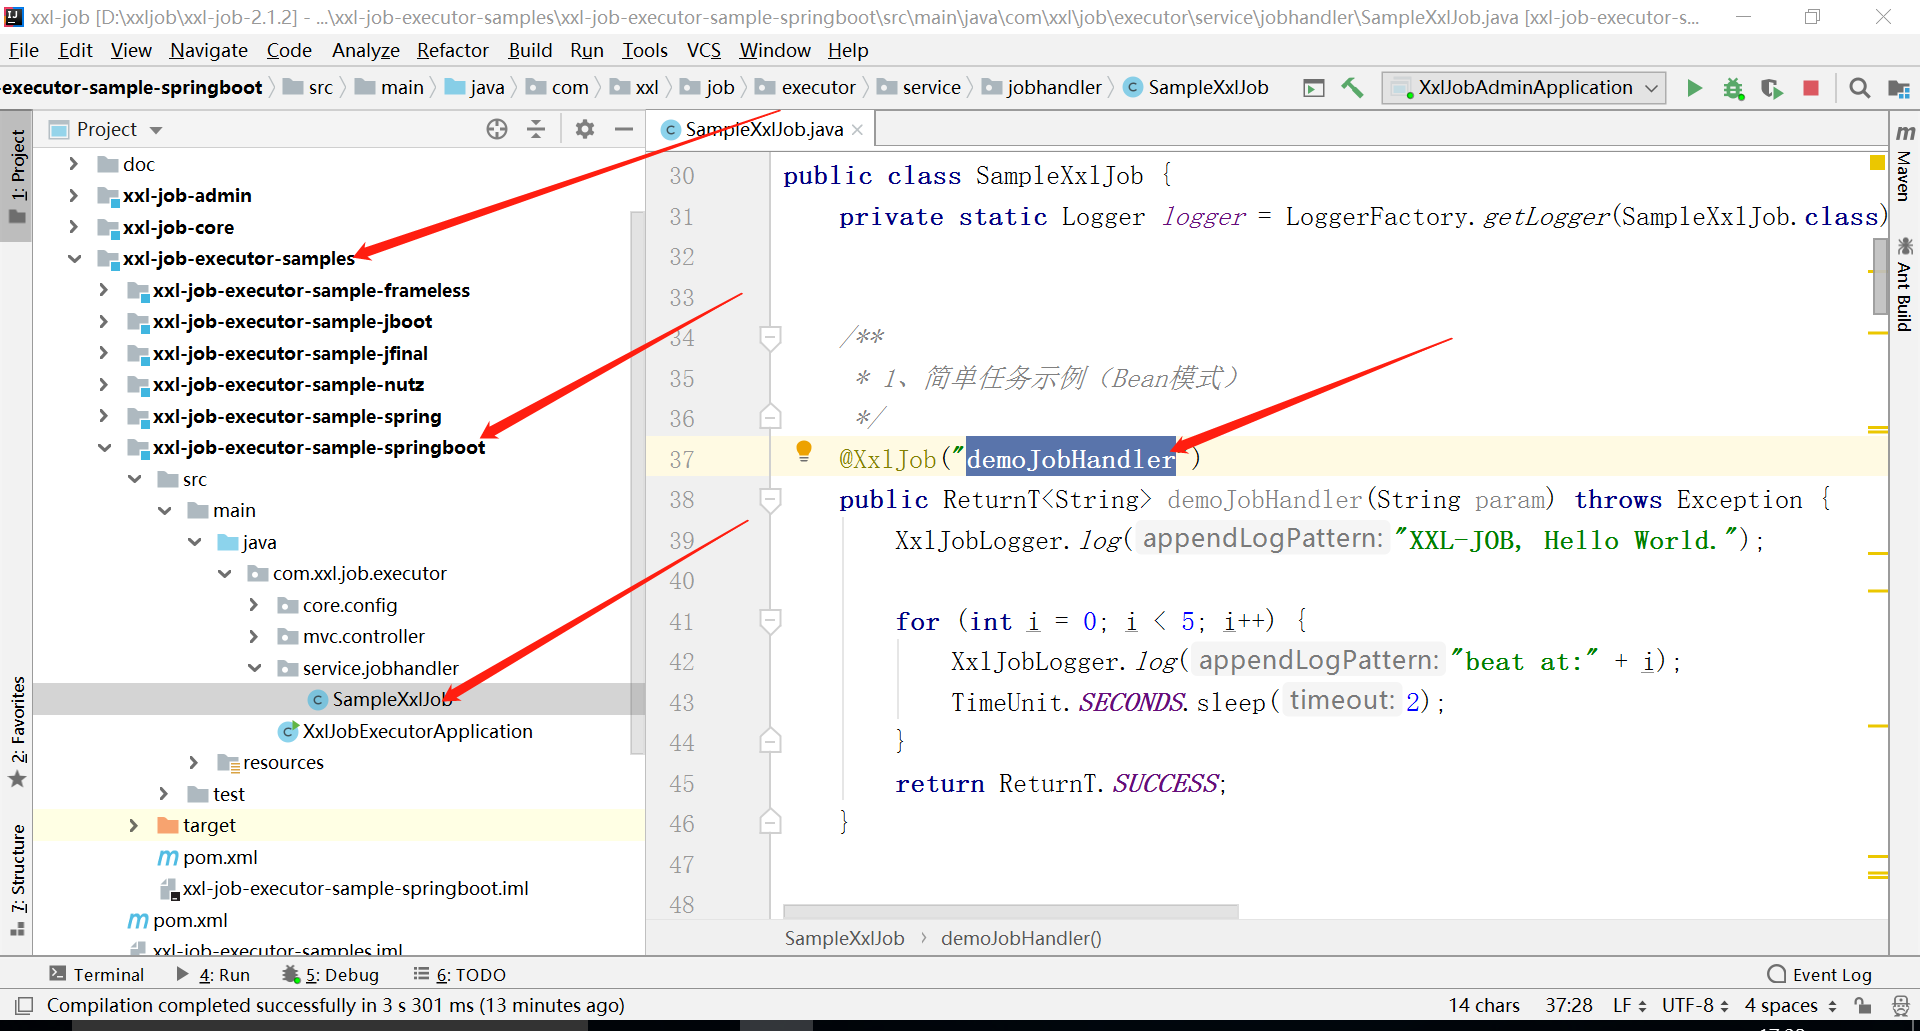This screenshot has width=1920, height=1031.
Task: Open the VCS menu
Action: coord(703,50)
